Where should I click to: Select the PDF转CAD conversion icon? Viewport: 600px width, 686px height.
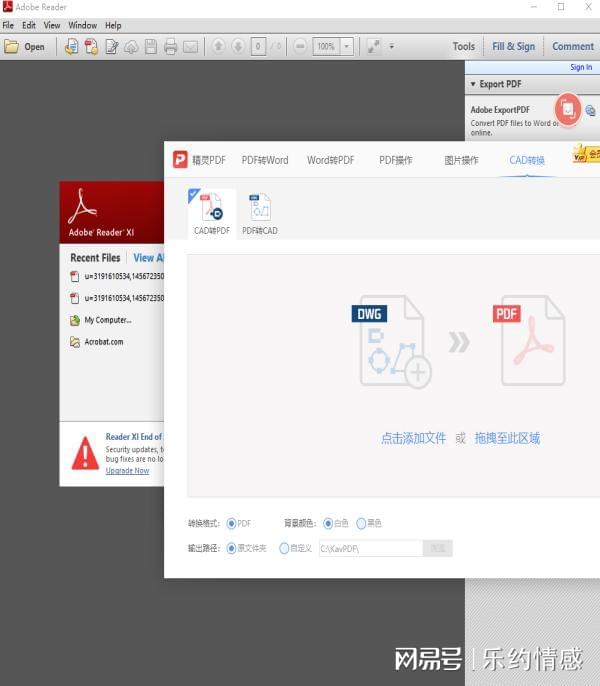[x=260, y=214]
